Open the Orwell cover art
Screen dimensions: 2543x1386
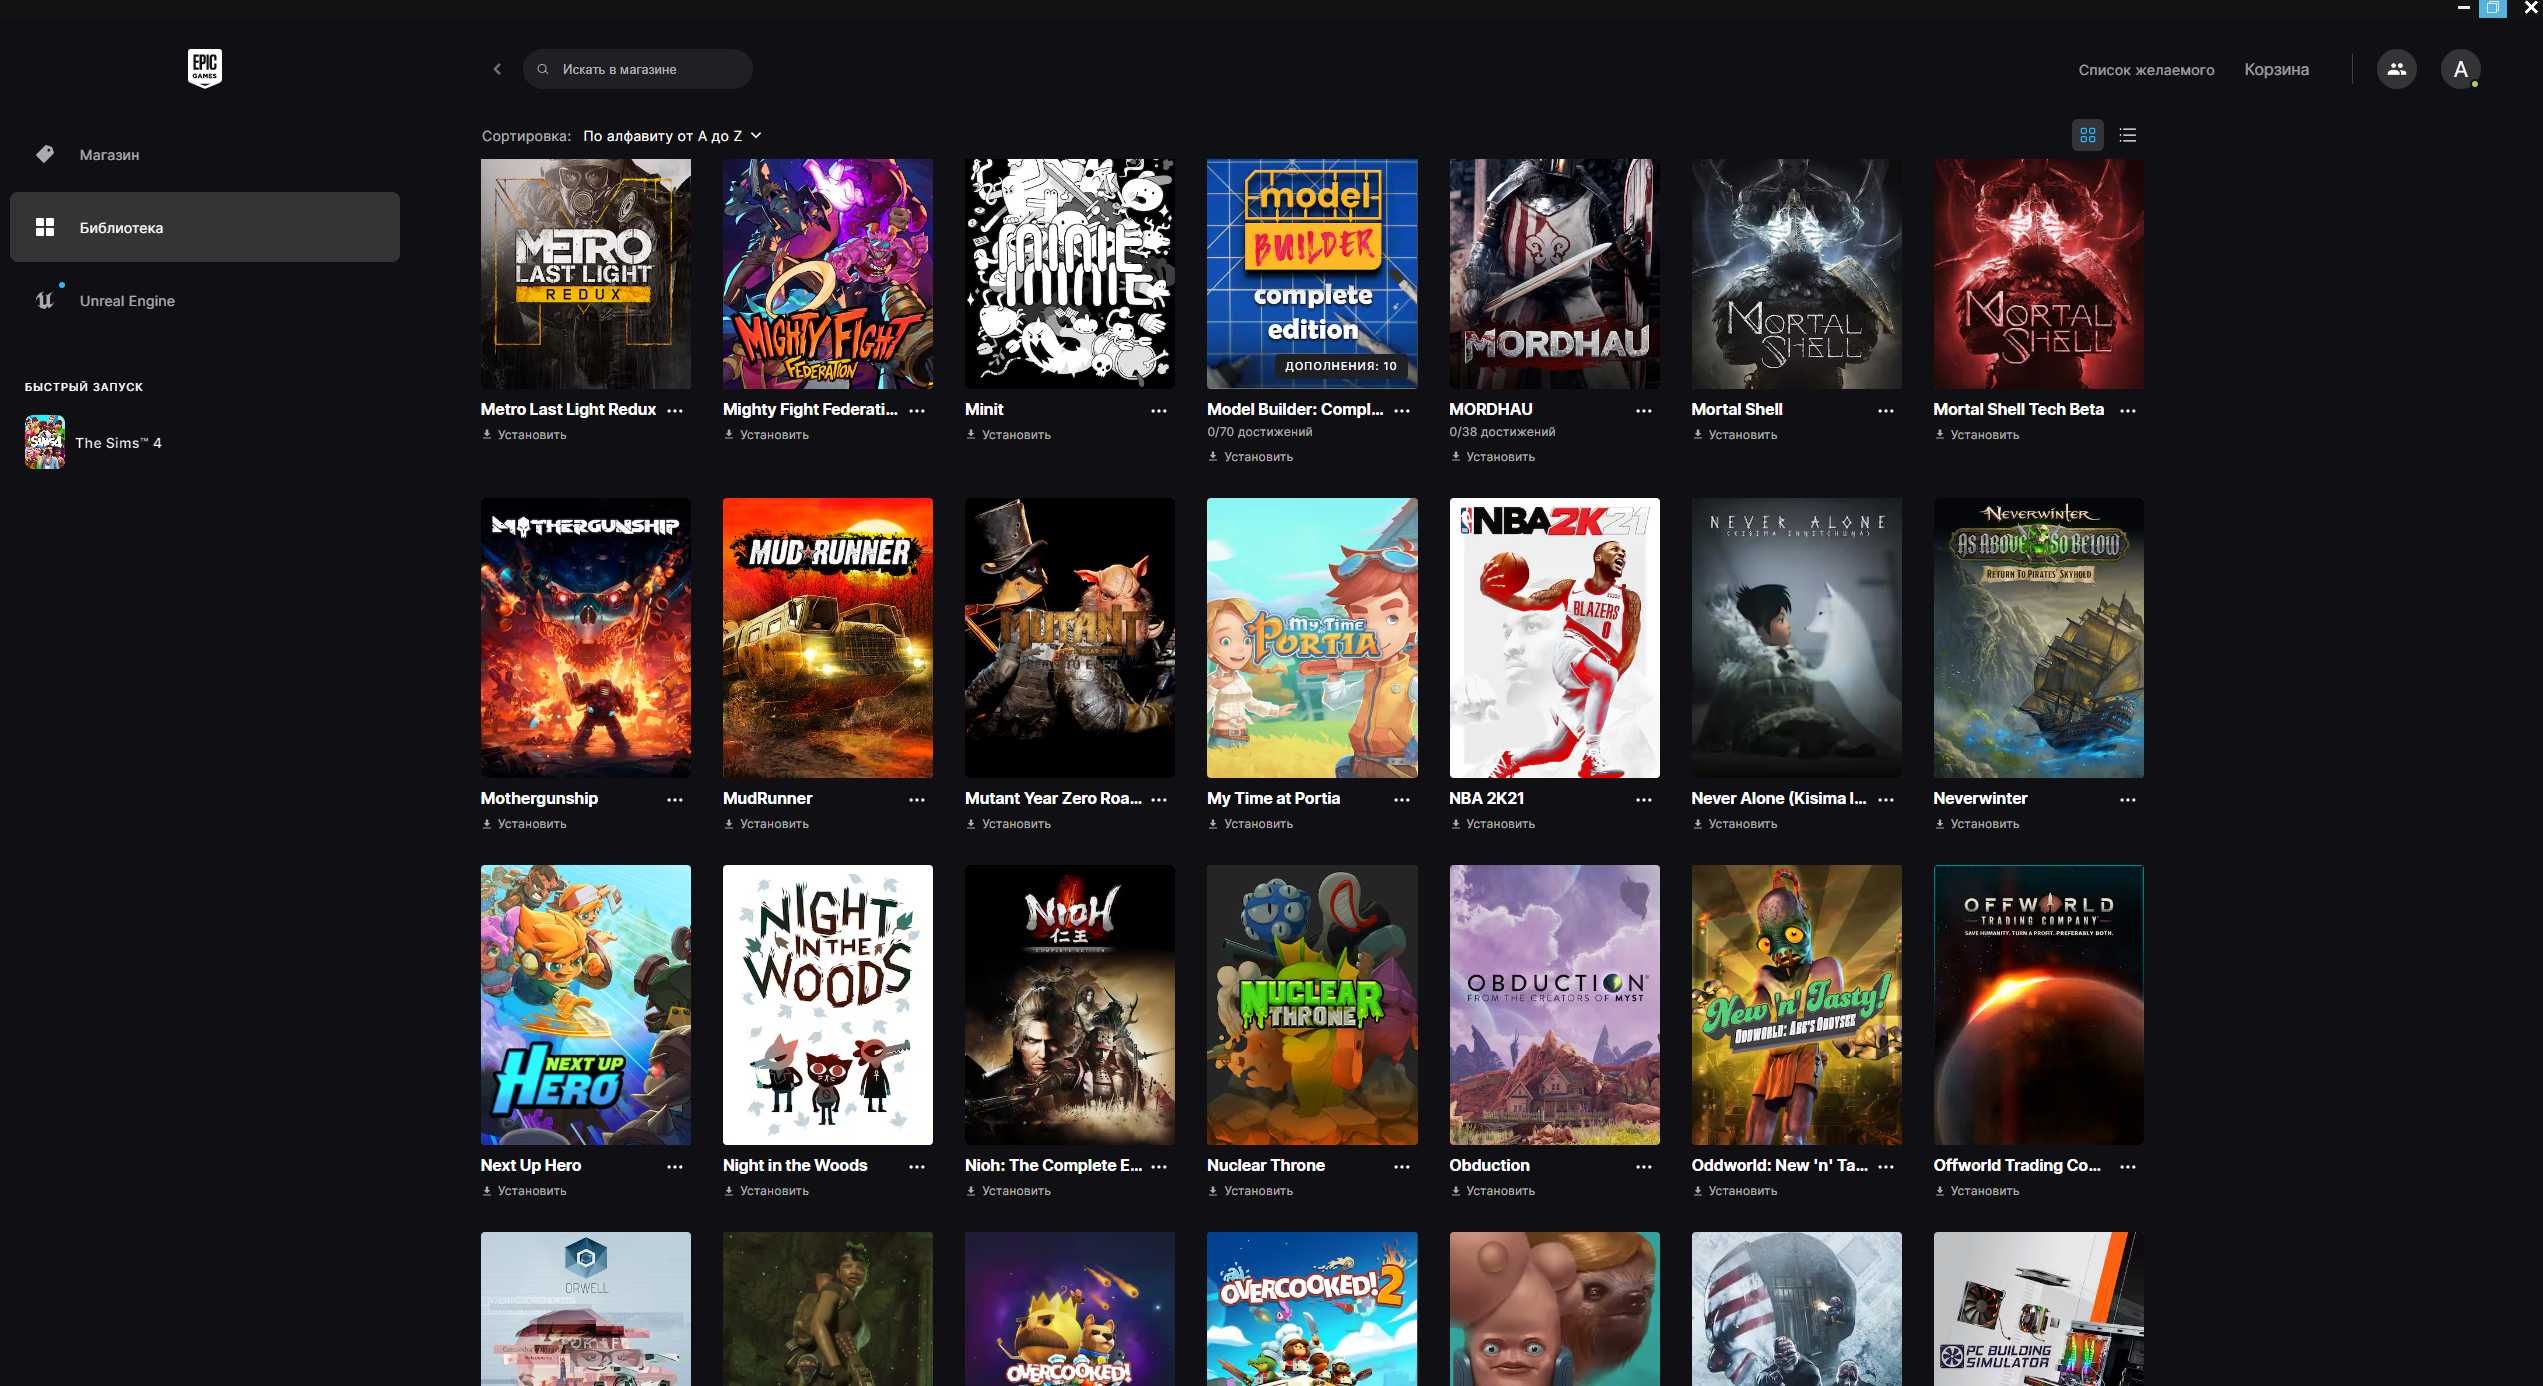(585, 1308)
